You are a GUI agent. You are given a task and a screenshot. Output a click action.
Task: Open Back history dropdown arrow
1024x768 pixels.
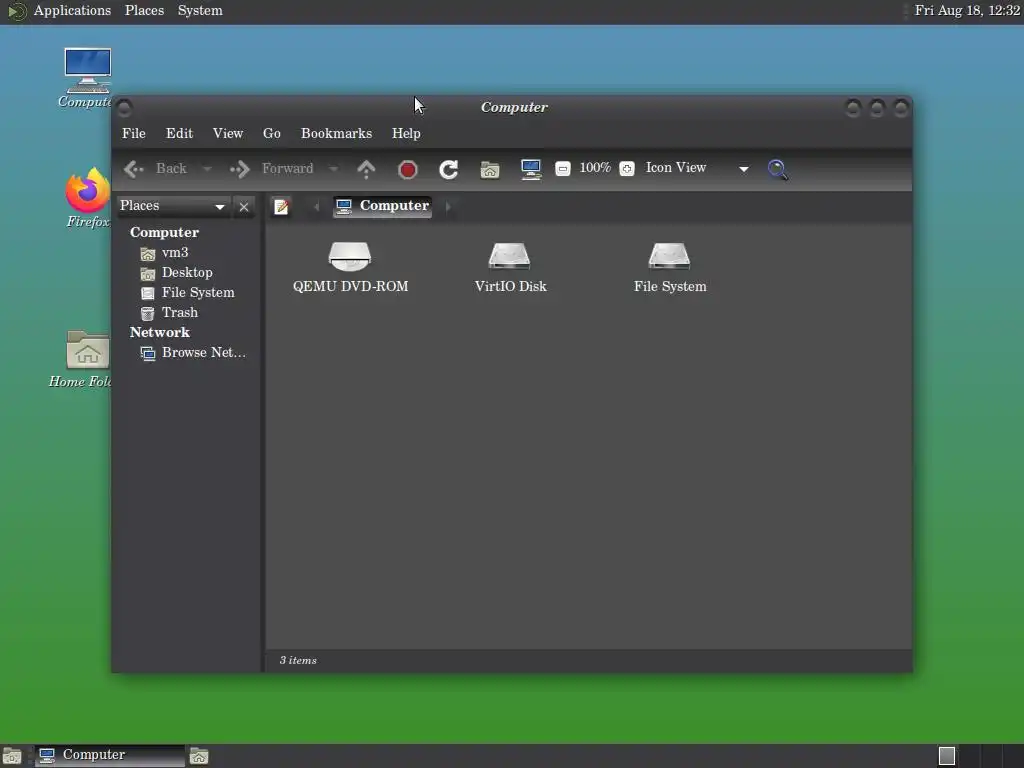[x=207, y=169]
